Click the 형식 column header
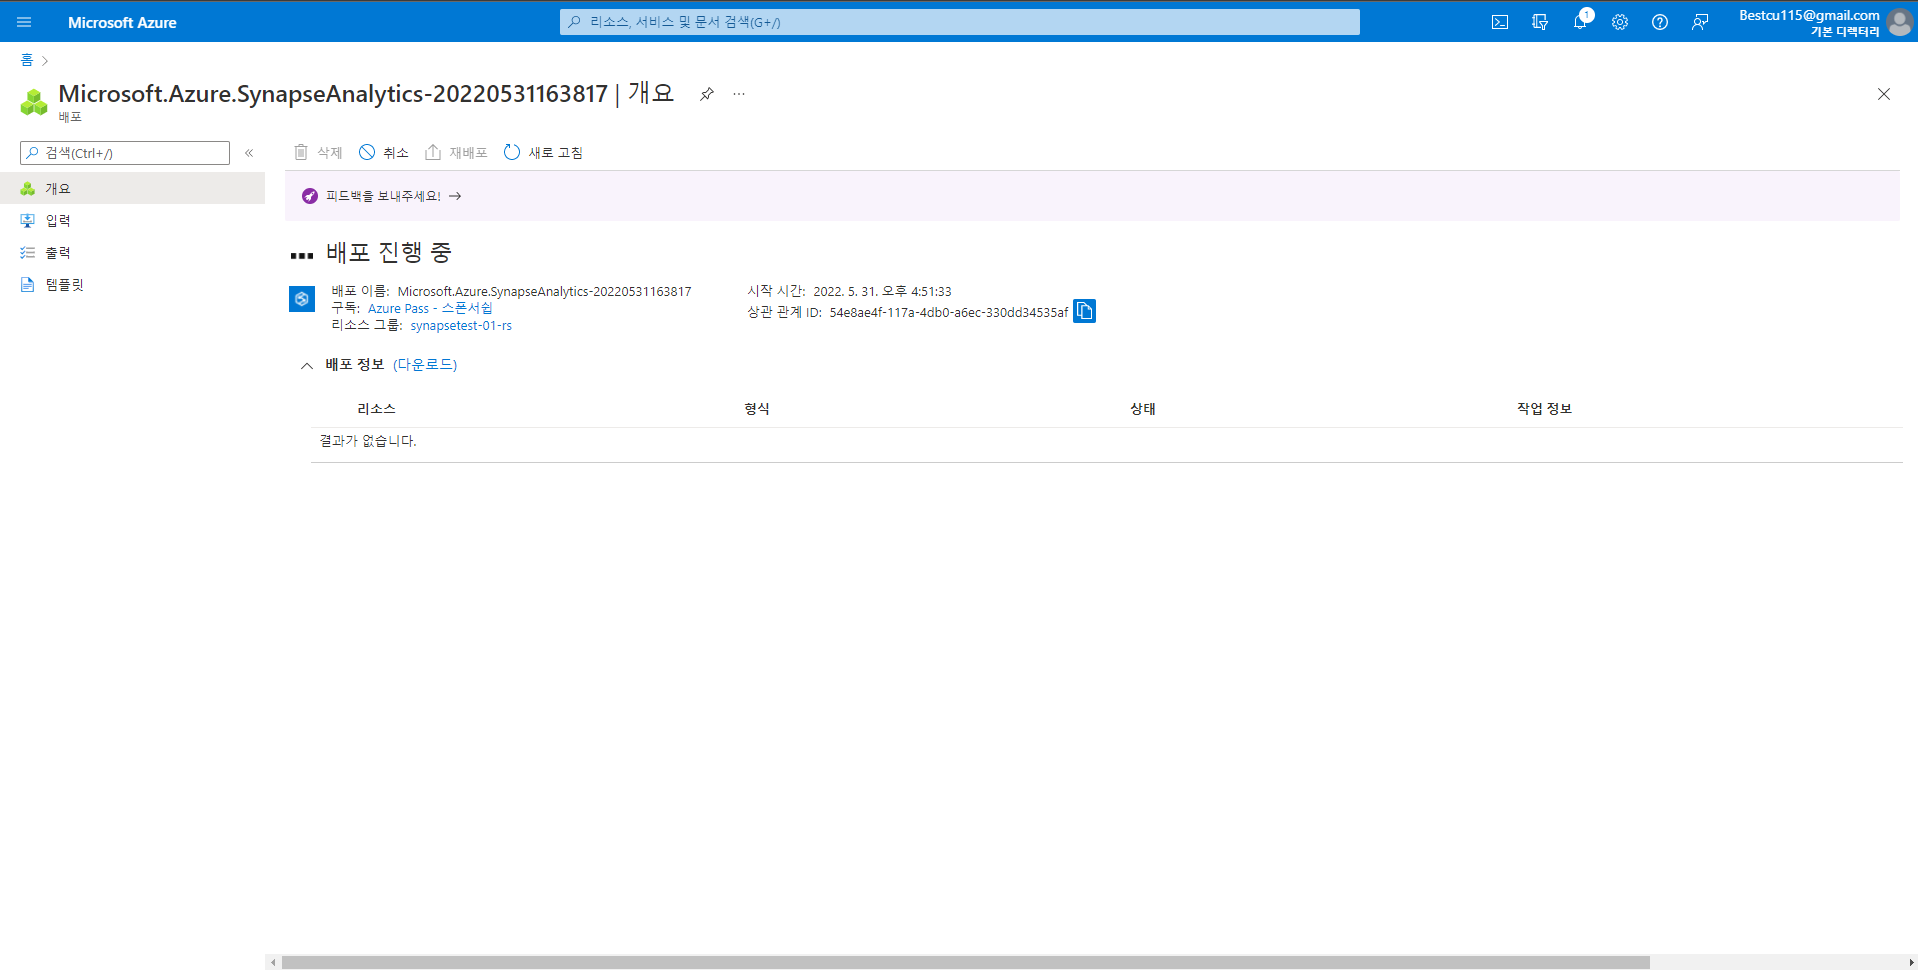The width and height of the screenshot is (1918, 970). [757, 408]
